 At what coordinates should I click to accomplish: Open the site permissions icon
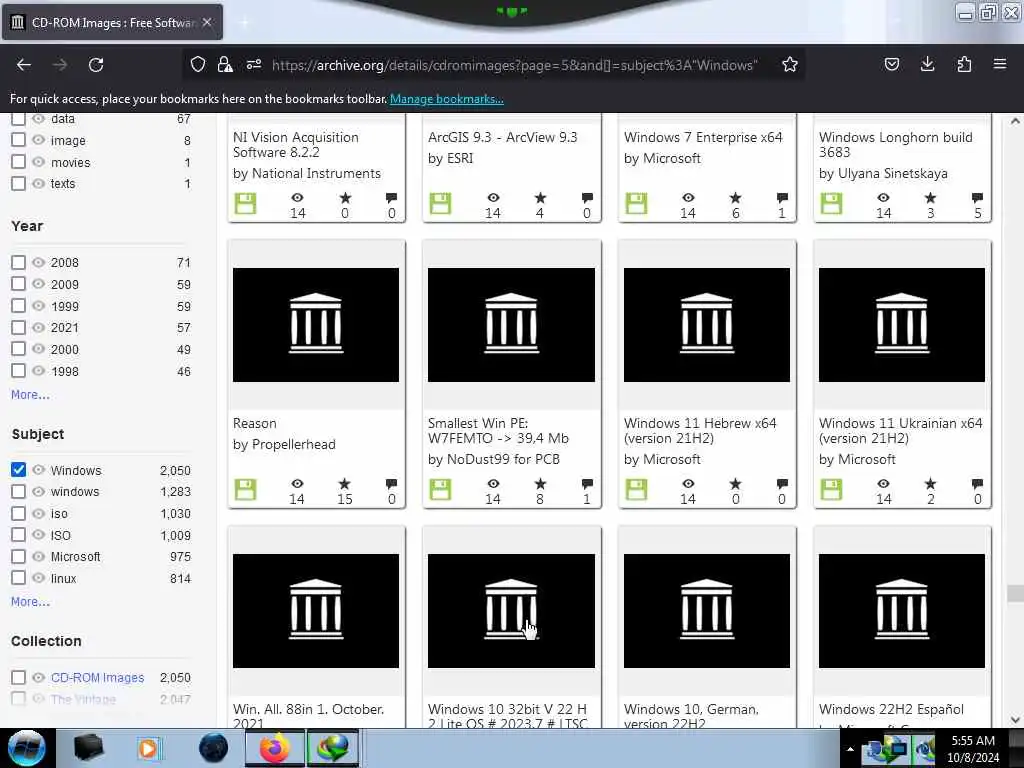(254, 65)
